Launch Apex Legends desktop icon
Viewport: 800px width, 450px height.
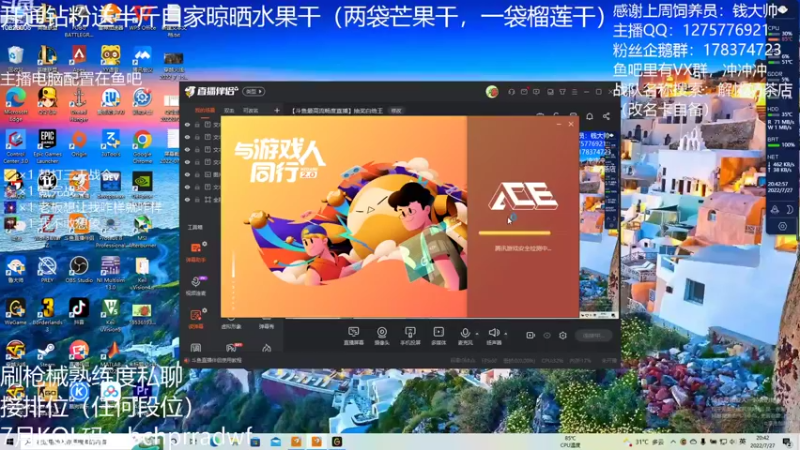click(79, 59)
